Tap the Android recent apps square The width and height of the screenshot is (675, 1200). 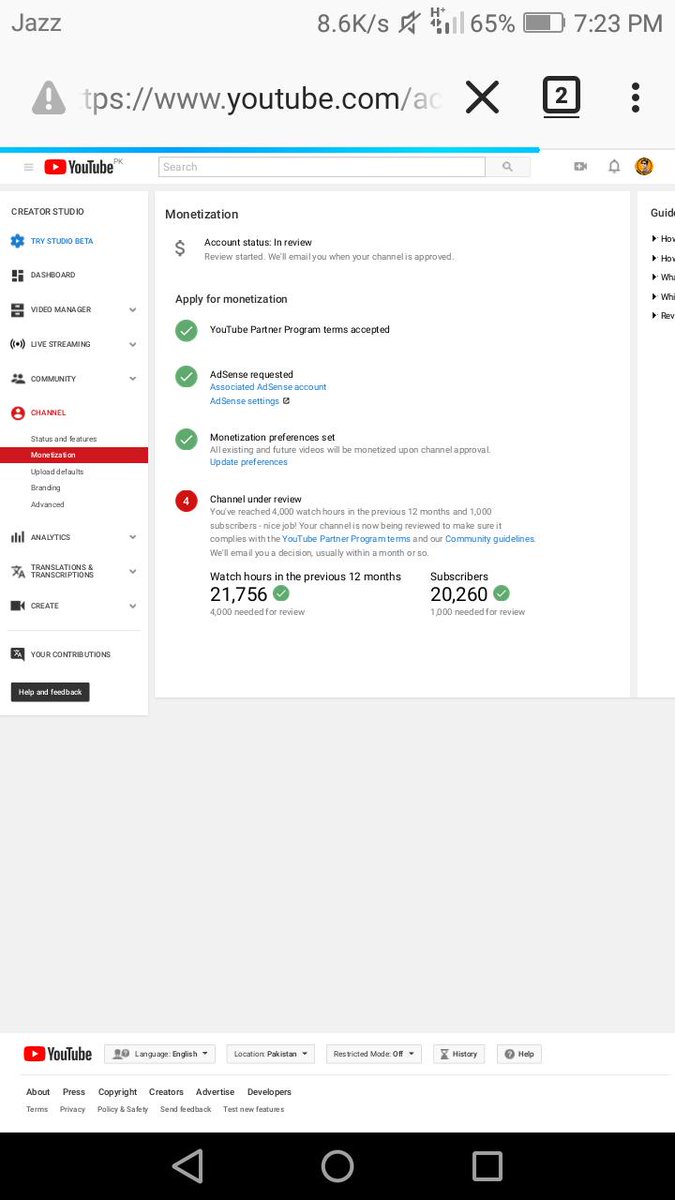[487, 1166]
